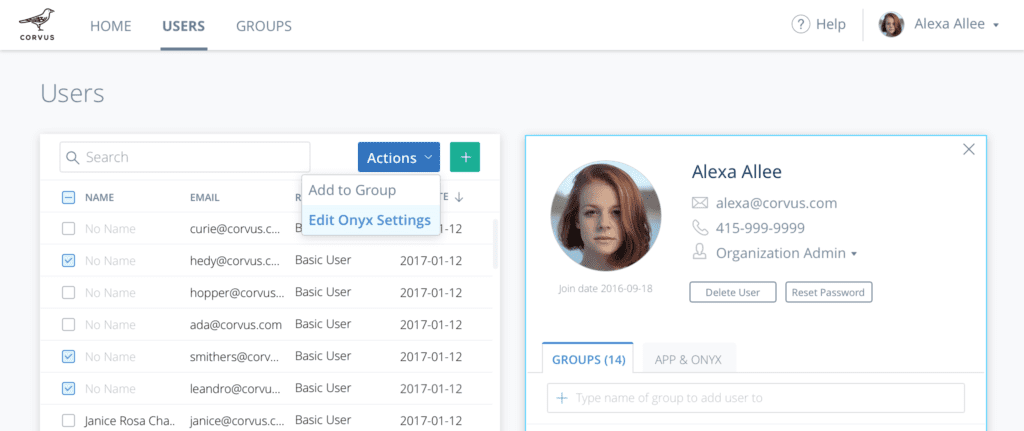
Task: Open the Actions dropdown button
Action: point(399,157)
